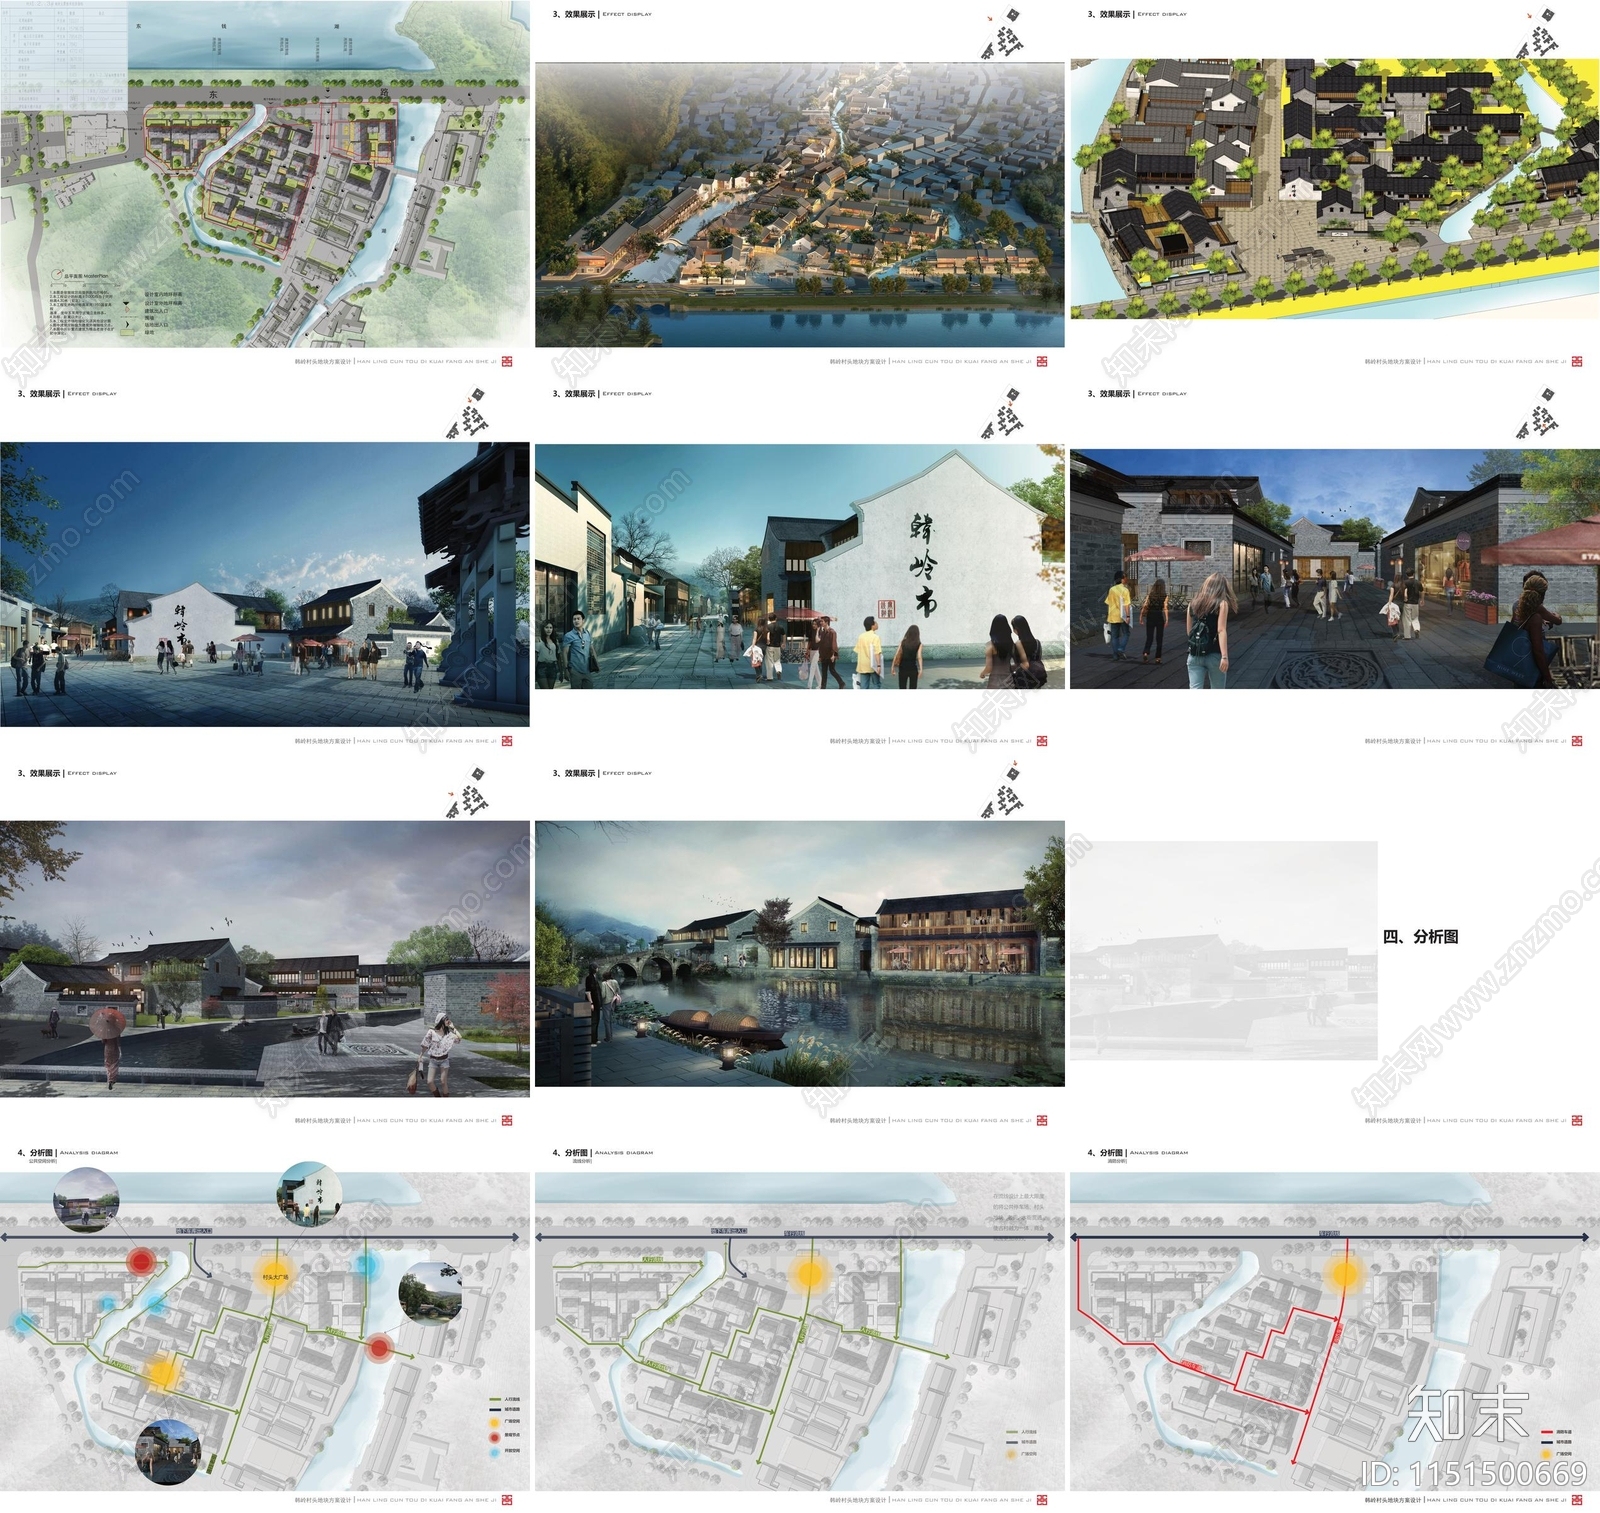Open the public space analysis diagram with photo circles
1600x1513 pixels.
click(x=265, y=1331)
